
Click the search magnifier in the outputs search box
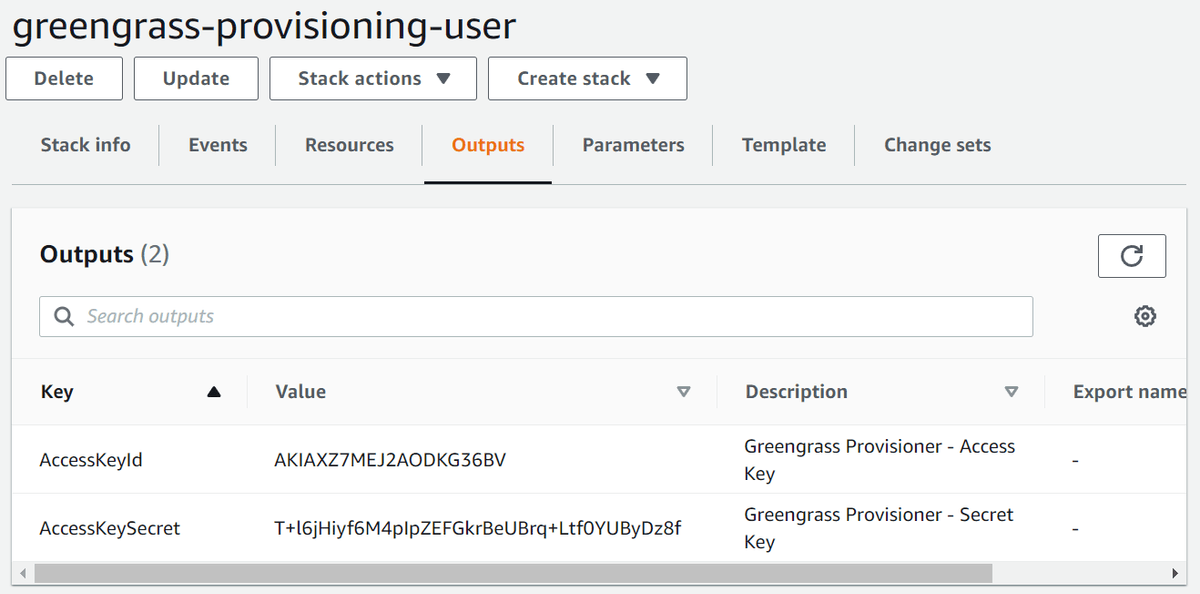click(63, 316)
